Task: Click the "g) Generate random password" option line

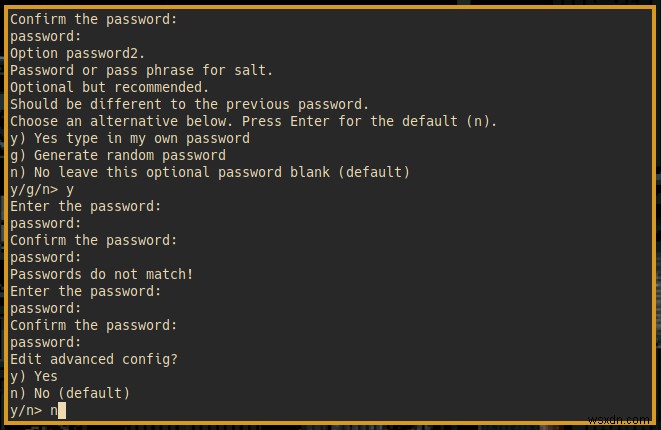Action: [118, 155]
